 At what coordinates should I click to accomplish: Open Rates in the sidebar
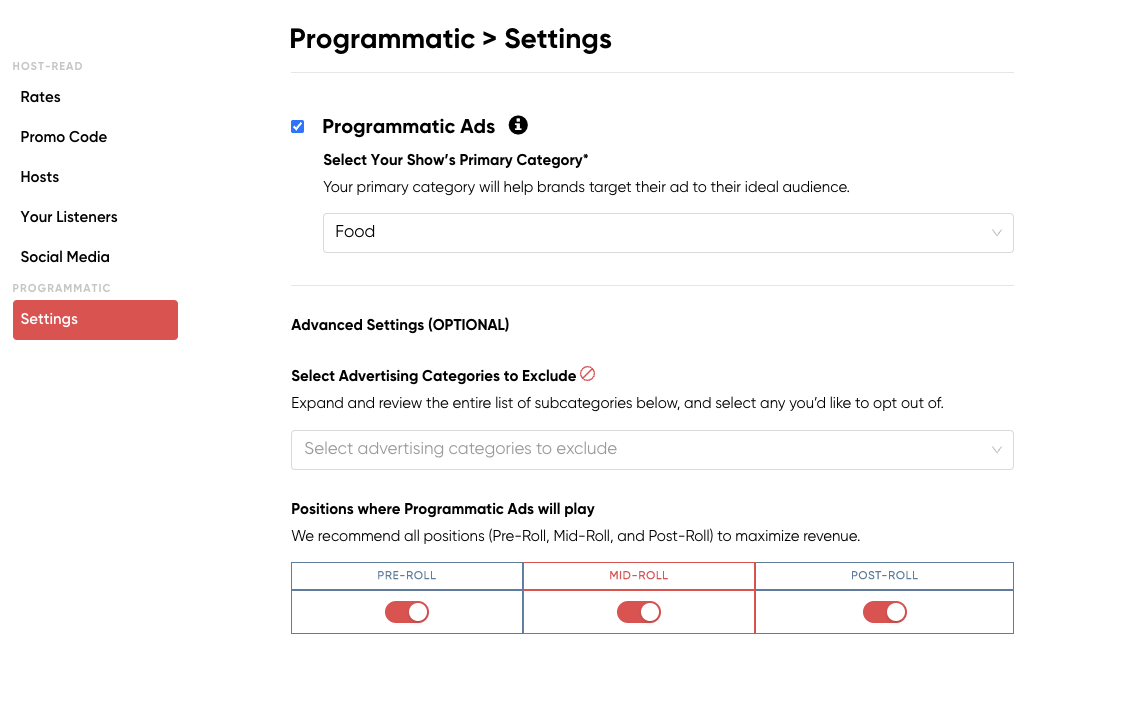[41, 97]
